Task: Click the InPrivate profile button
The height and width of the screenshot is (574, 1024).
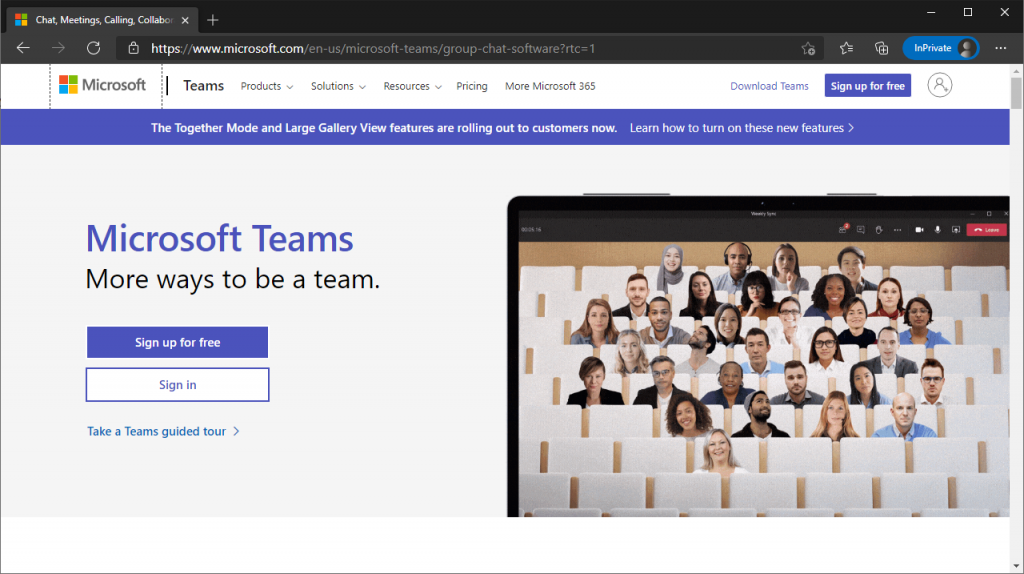Action: coord(940,48)
